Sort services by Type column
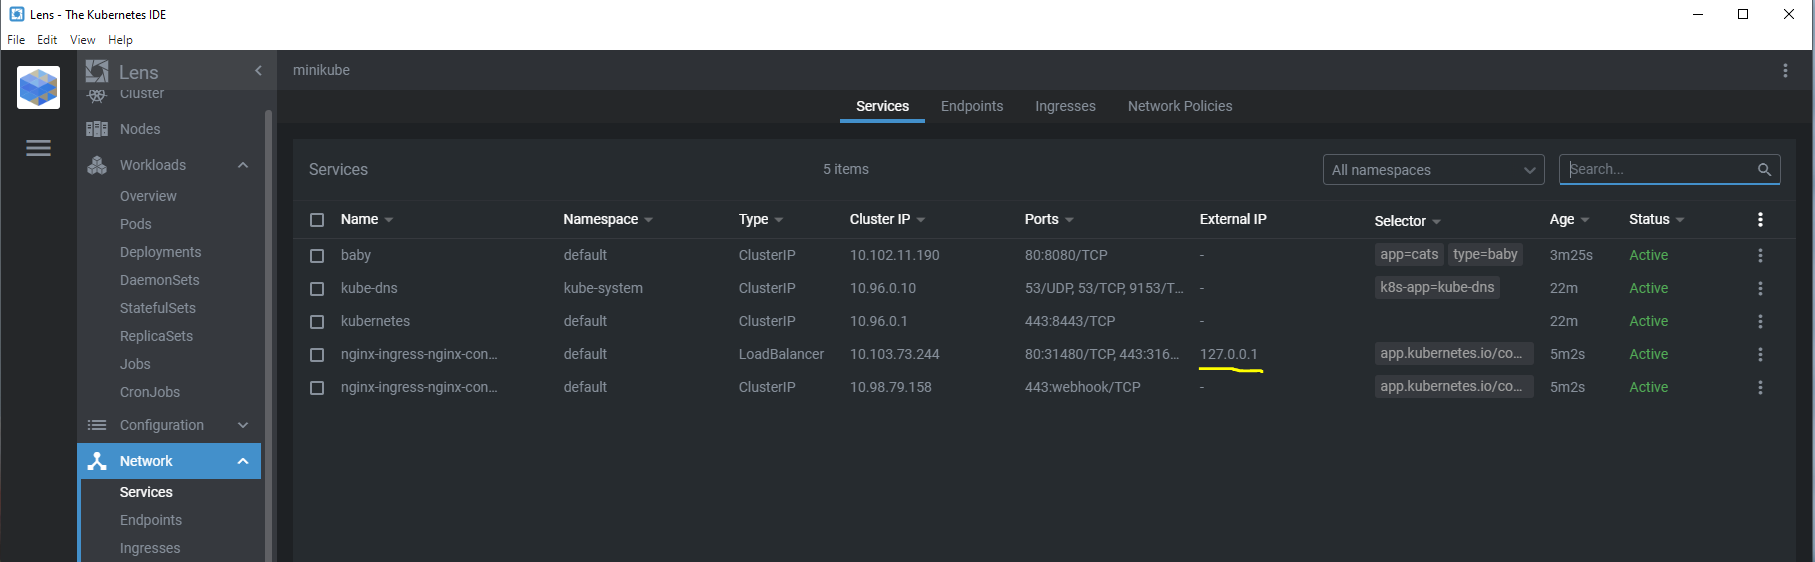Image resolution: width=1815 pixels, height=562 pixels. click(760, 219)
